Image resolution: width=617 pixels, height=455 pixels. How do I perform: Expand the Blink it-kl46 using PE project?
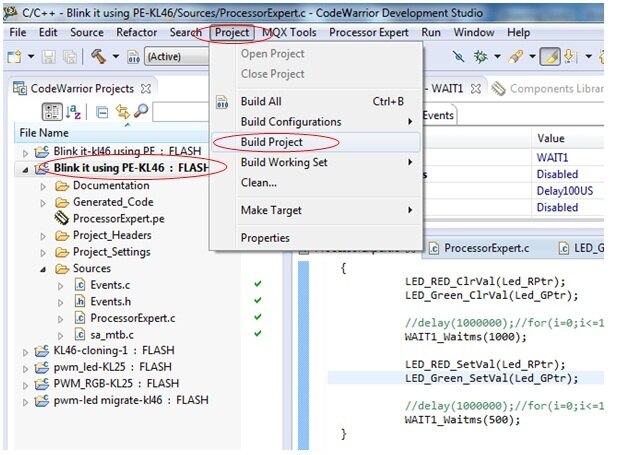(25, 153)
